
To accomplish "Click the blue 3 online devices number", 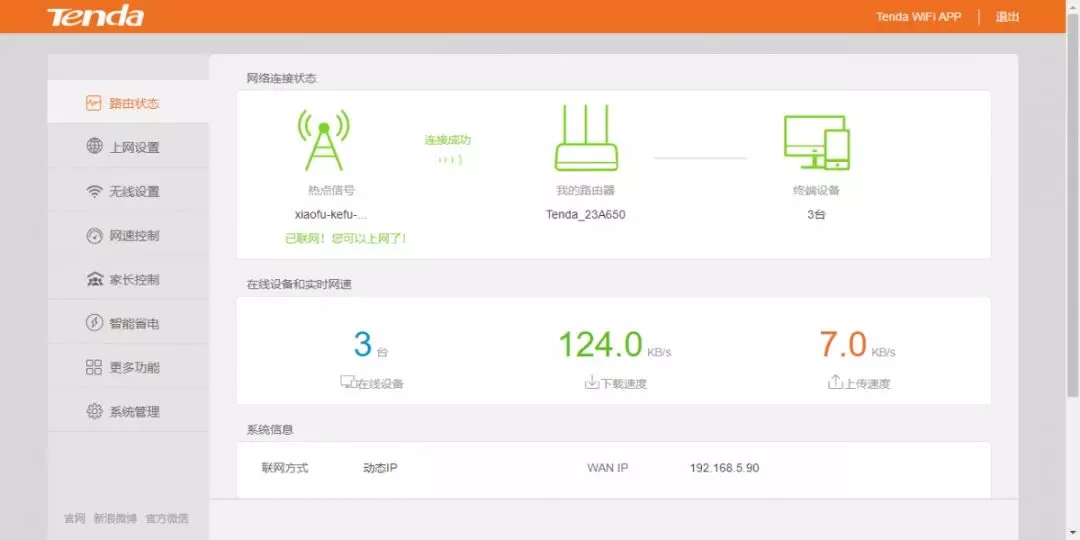I will pos(363,344).
